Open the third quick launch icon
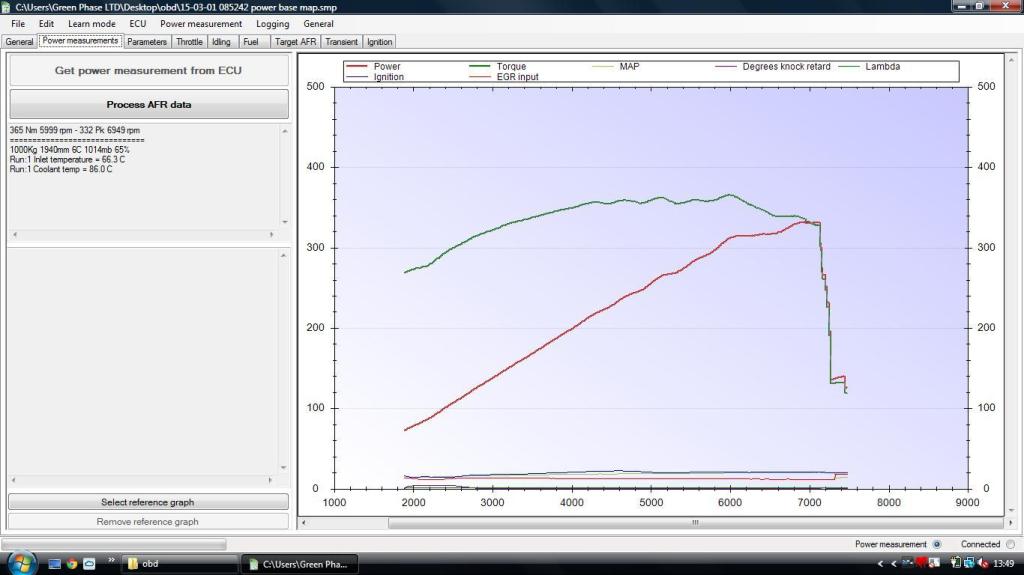Image resolution: width=1024 pixels, height=575 pixels. coord(89,563)
